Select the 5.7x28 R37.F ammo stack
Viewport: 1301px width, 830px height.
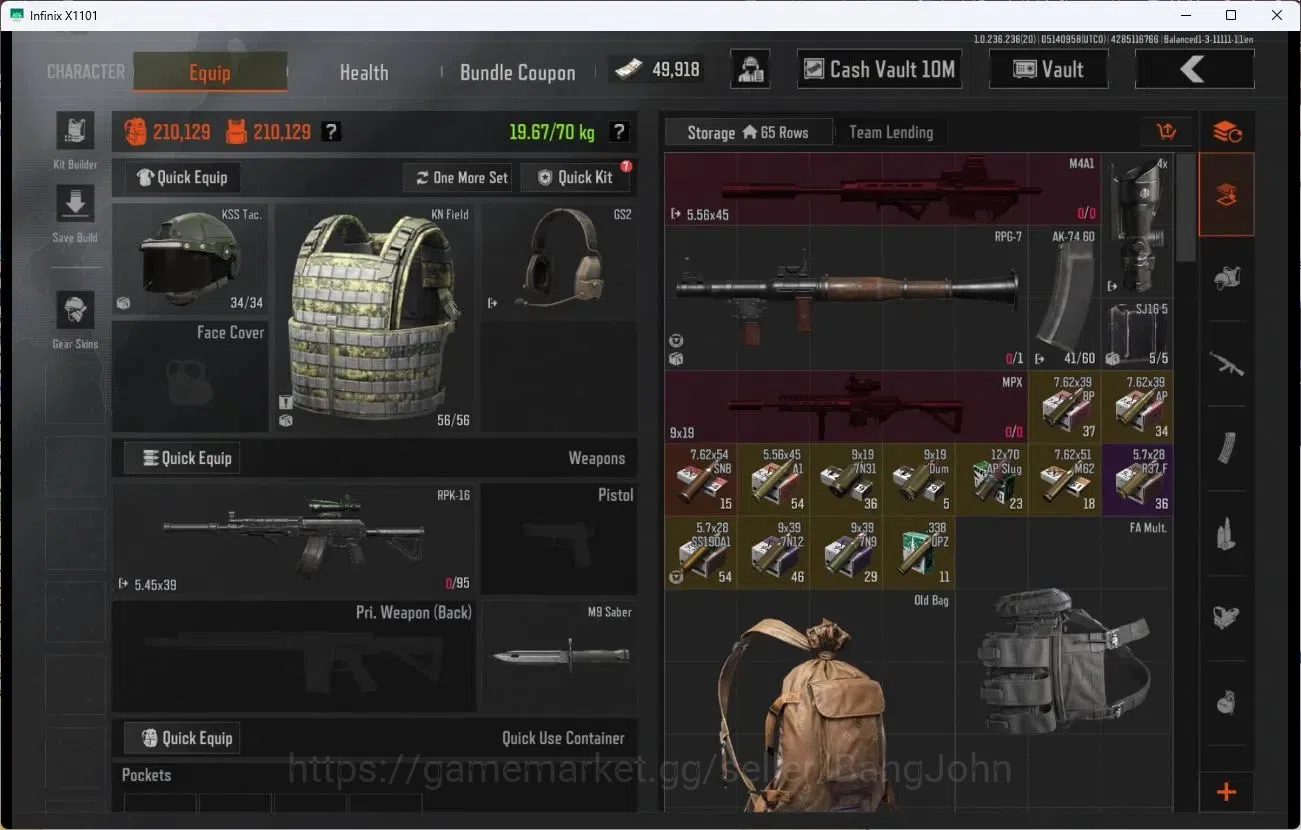pyautogui.click(x=1137, y=479)
